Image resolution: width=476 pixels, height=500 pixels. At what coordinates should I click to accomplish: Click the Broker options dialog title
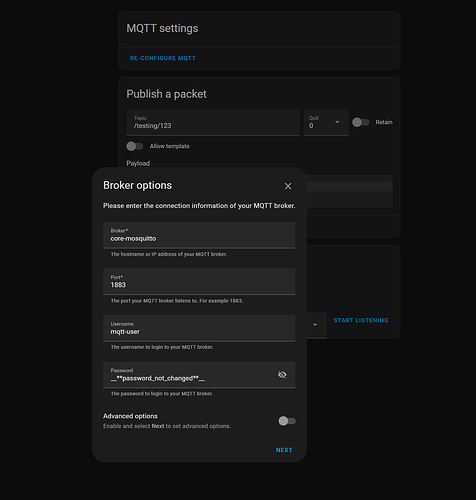pos(137,185)
